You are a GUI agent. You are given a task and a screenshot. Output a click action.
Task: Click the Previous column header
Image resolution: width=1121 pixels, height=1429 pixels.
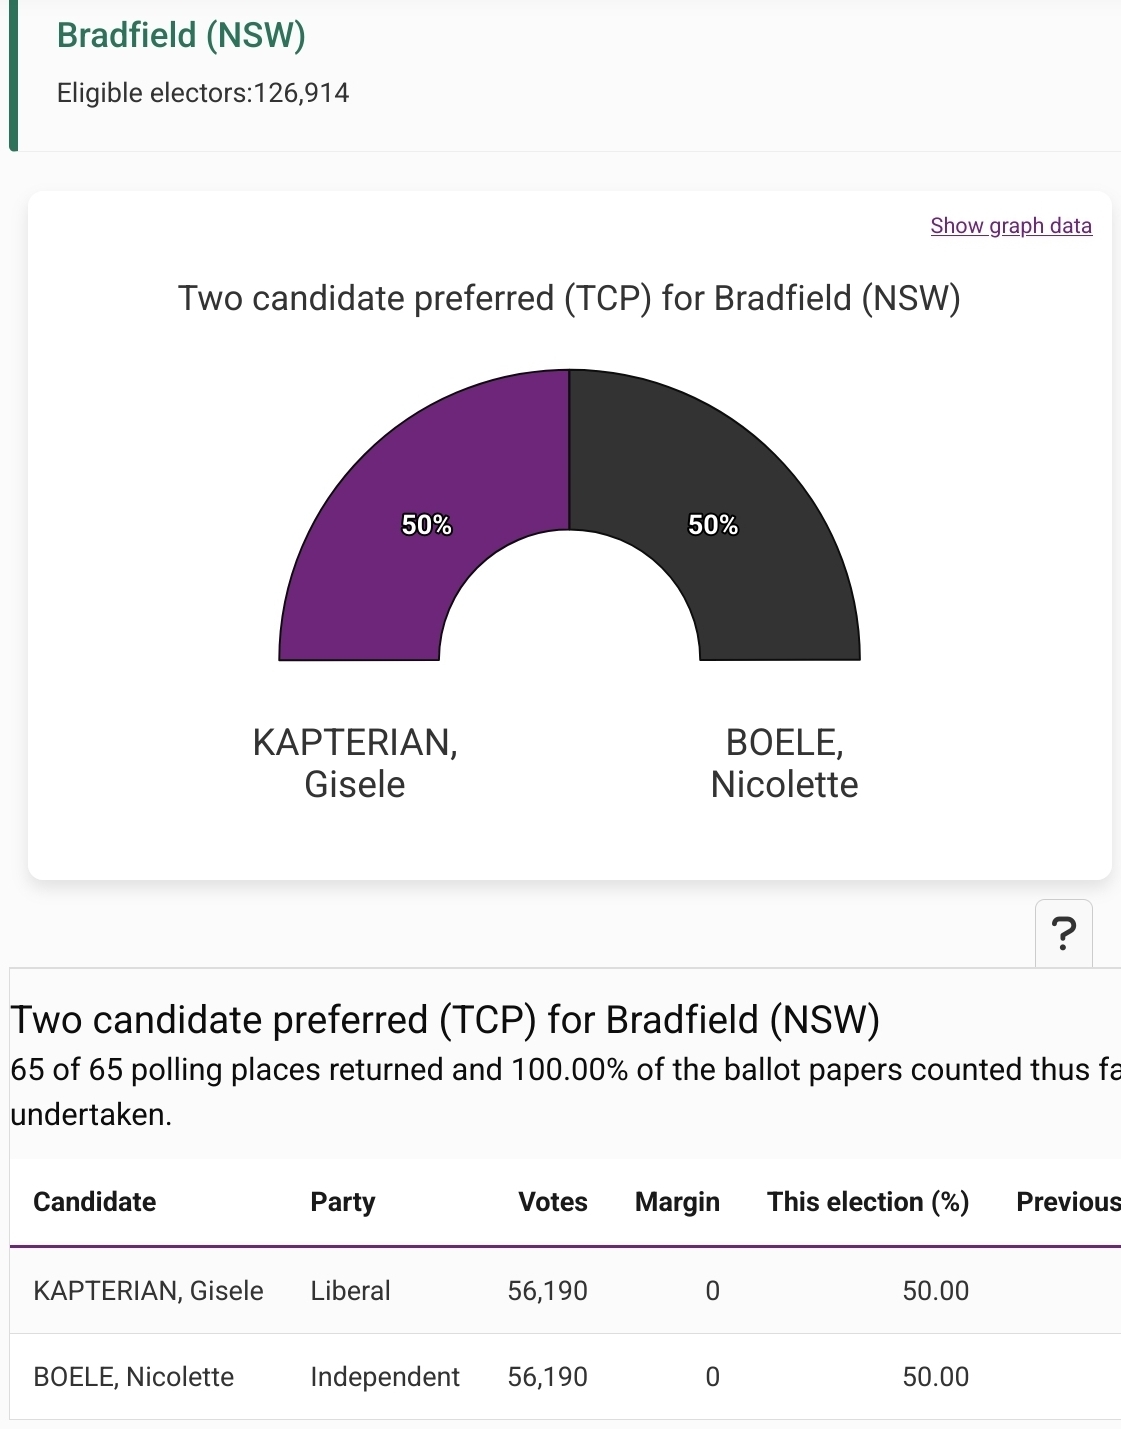[1067, 1202]
